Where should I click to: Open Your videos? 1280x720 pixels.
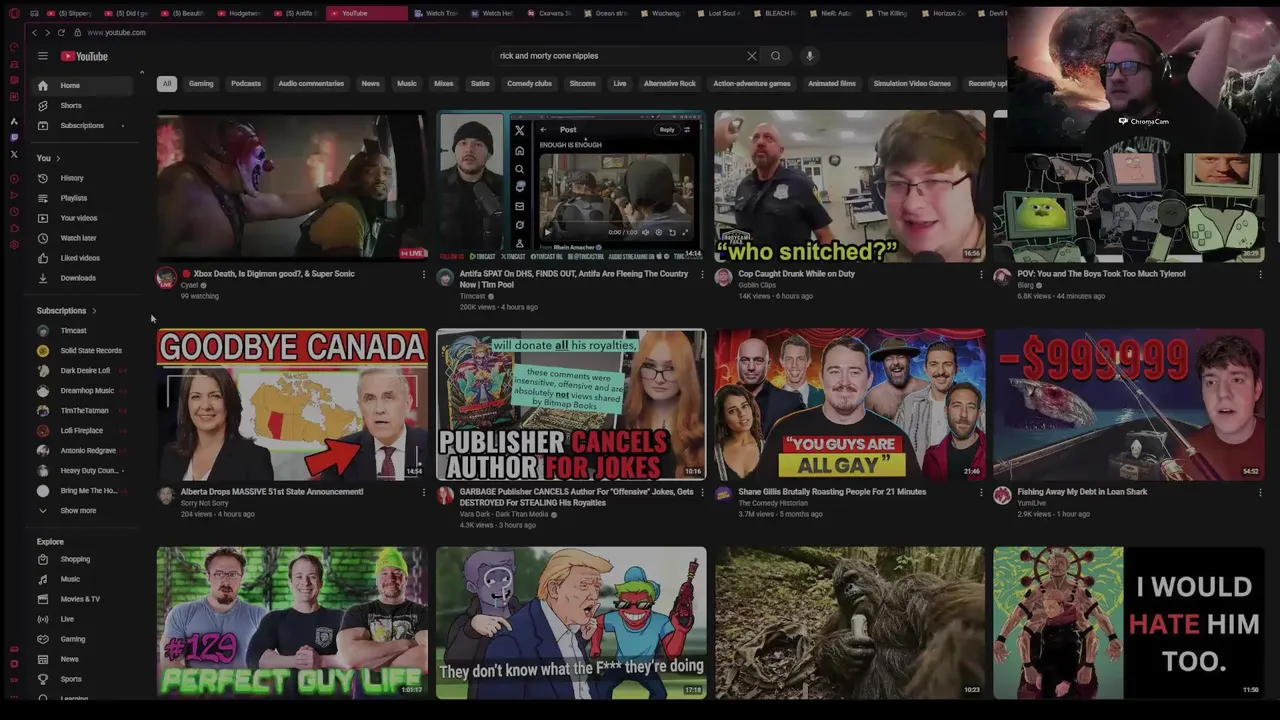82,218
